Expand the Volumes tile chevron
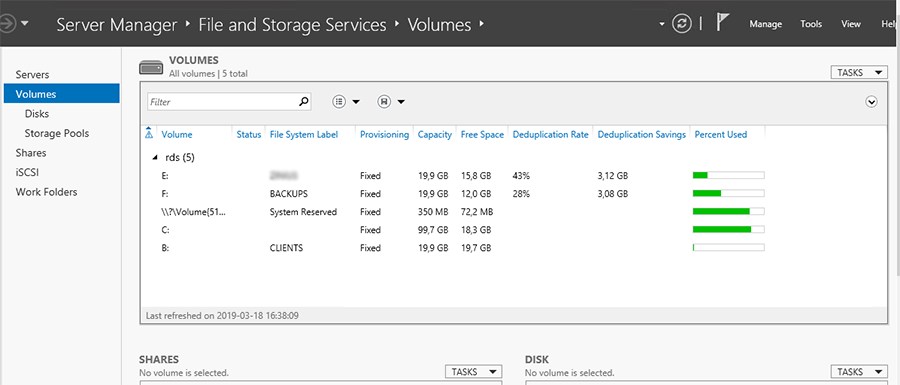 coord(871,102)
